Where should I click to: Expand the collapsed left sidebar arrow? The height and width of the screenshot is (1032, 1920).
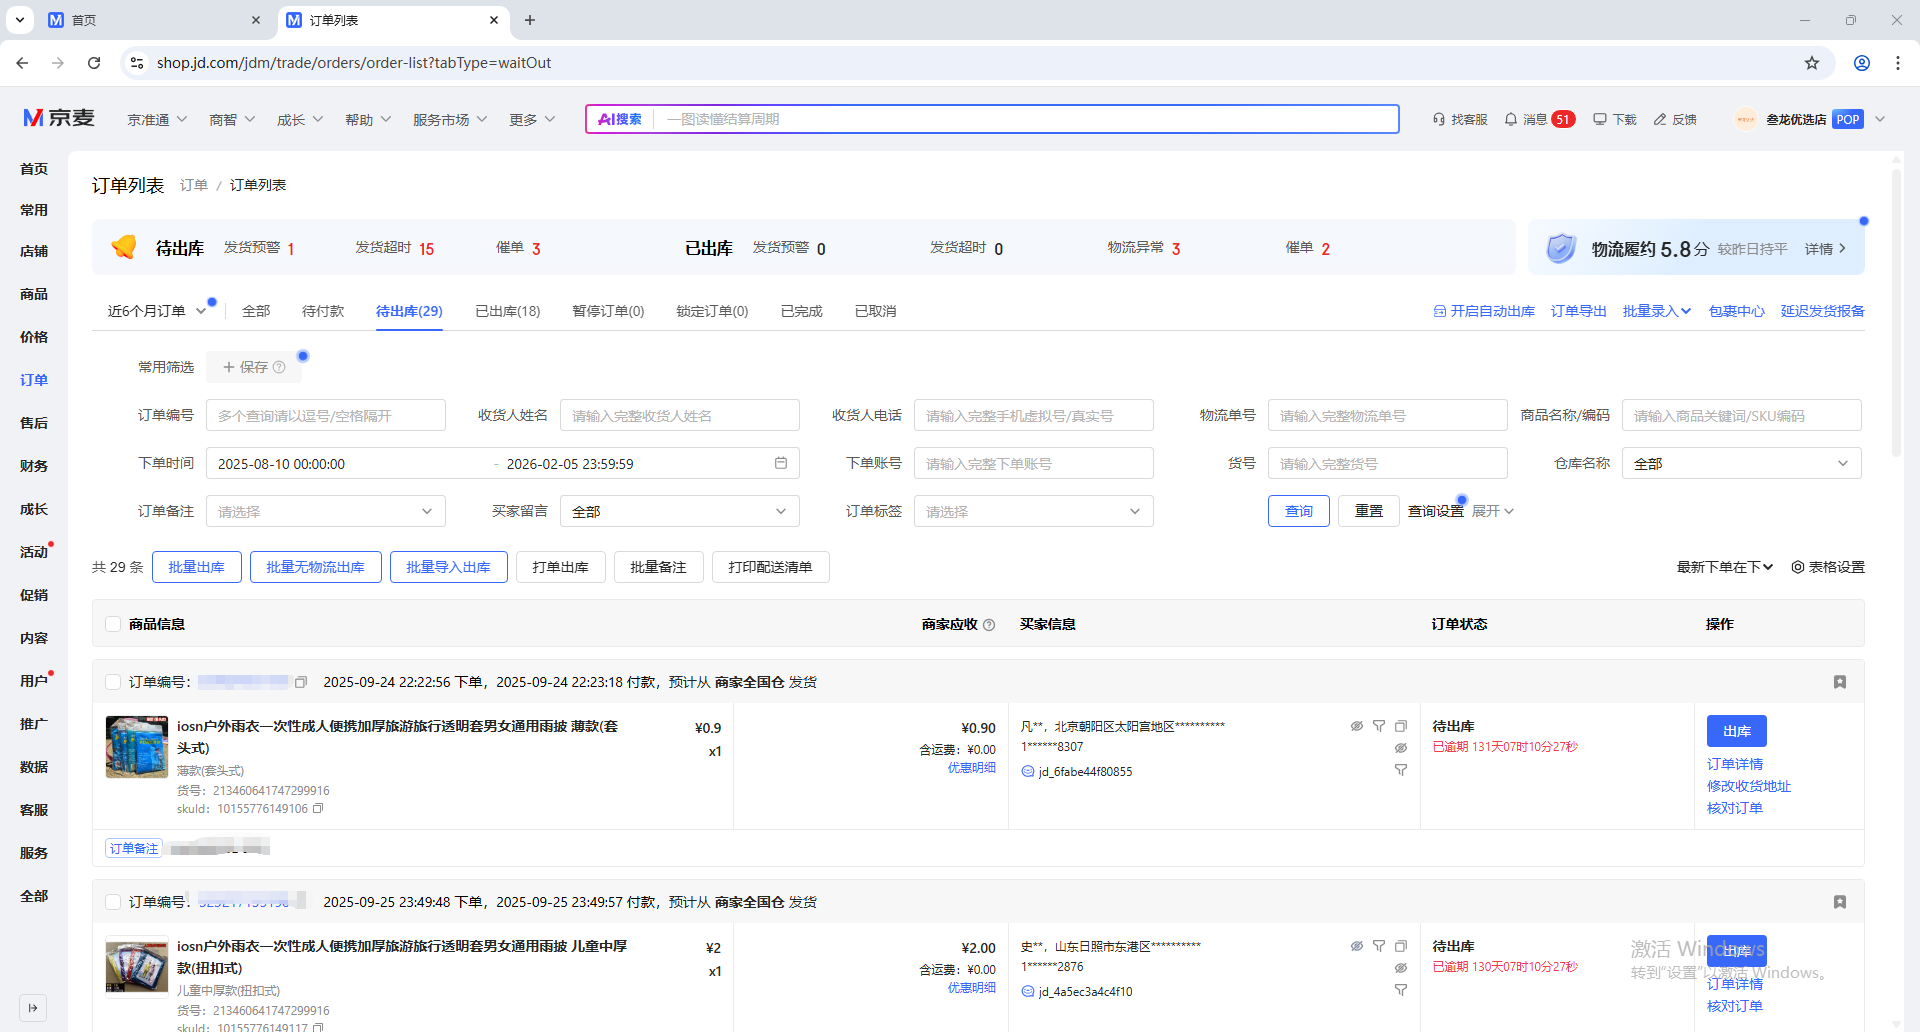click(33, 1007)
